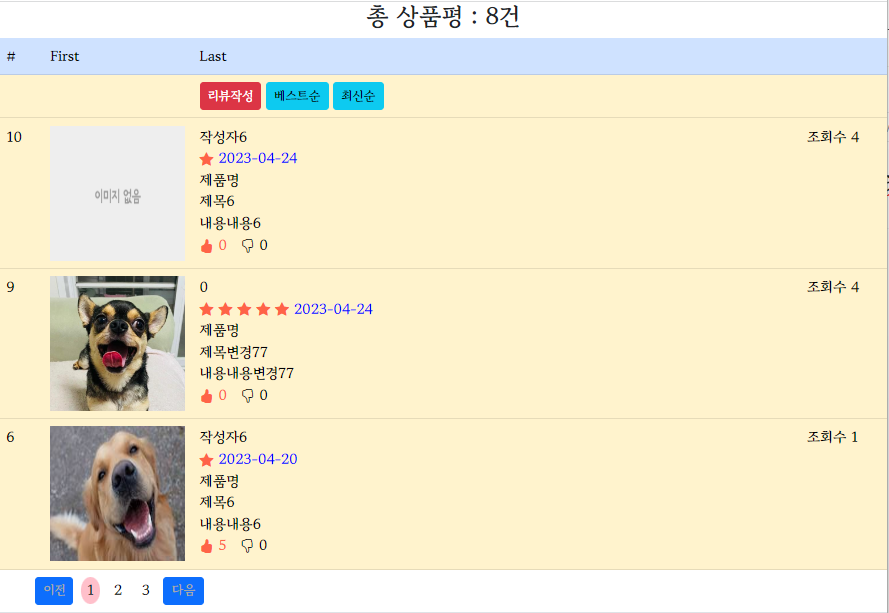889x613 pixels.
Task: Go to page 2
Action: [118, 590]
